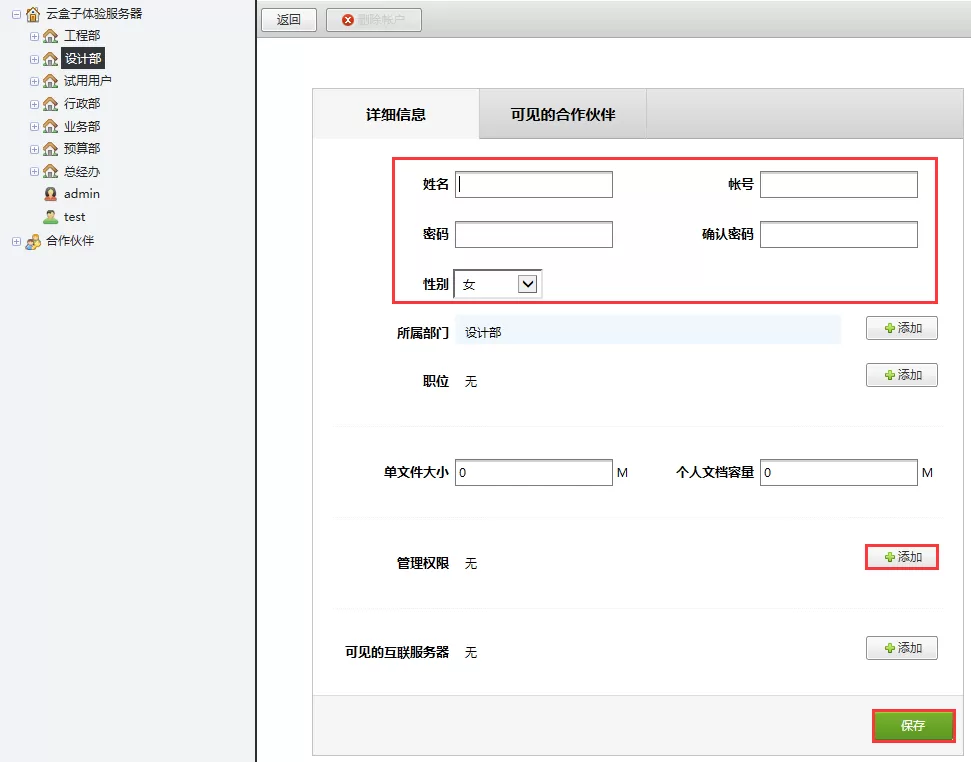
Task: Select the admin user in tree
Action: point(82,194)
